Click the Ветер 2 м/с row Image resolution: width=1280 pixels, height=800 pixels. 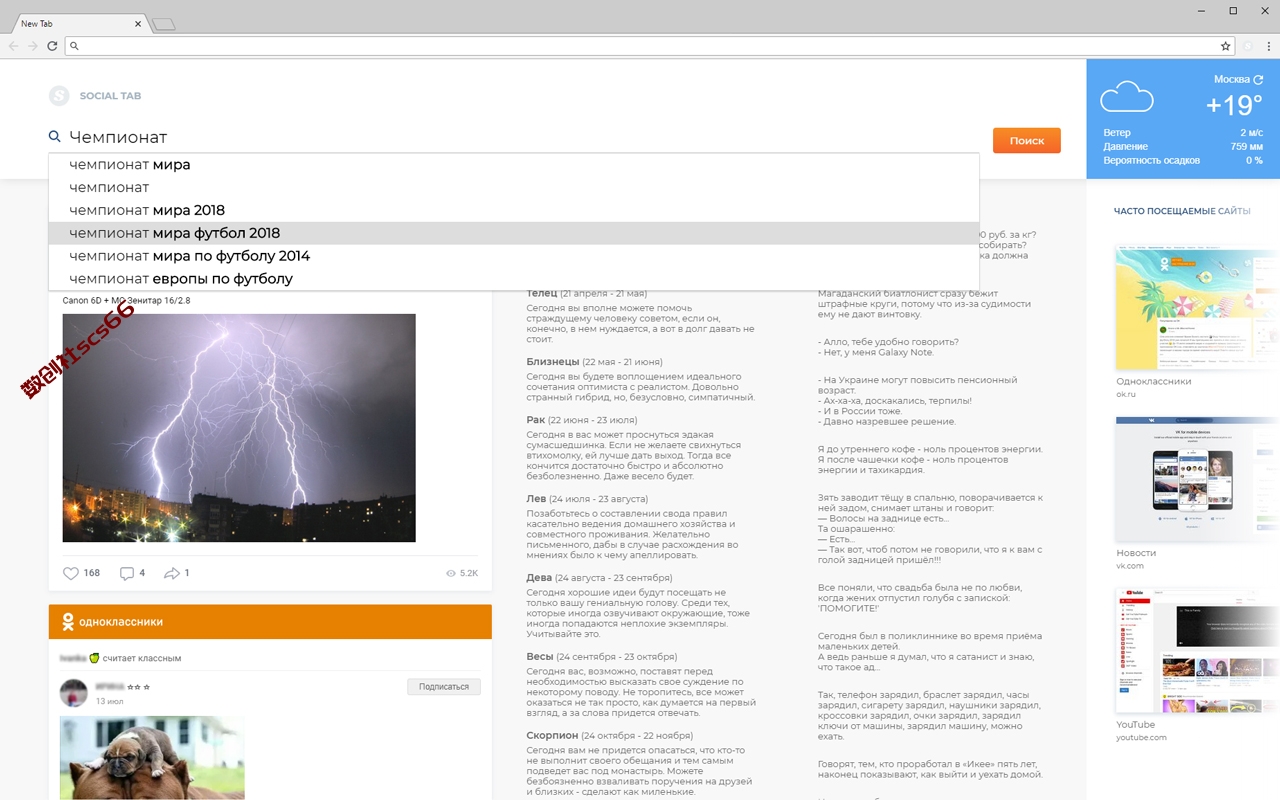coord(1183,133)
